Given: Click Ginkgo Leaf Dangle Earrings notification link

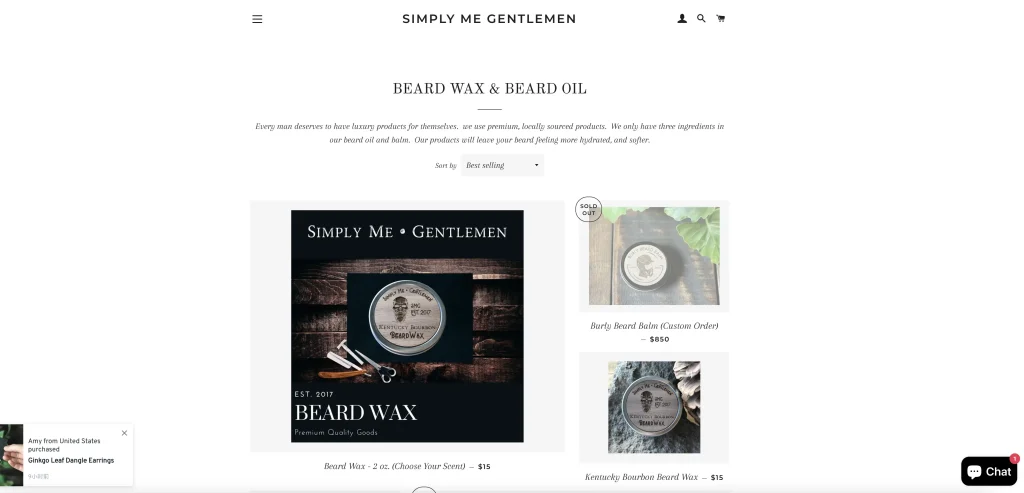Looking at the screenshot, I should coord(71,460).
